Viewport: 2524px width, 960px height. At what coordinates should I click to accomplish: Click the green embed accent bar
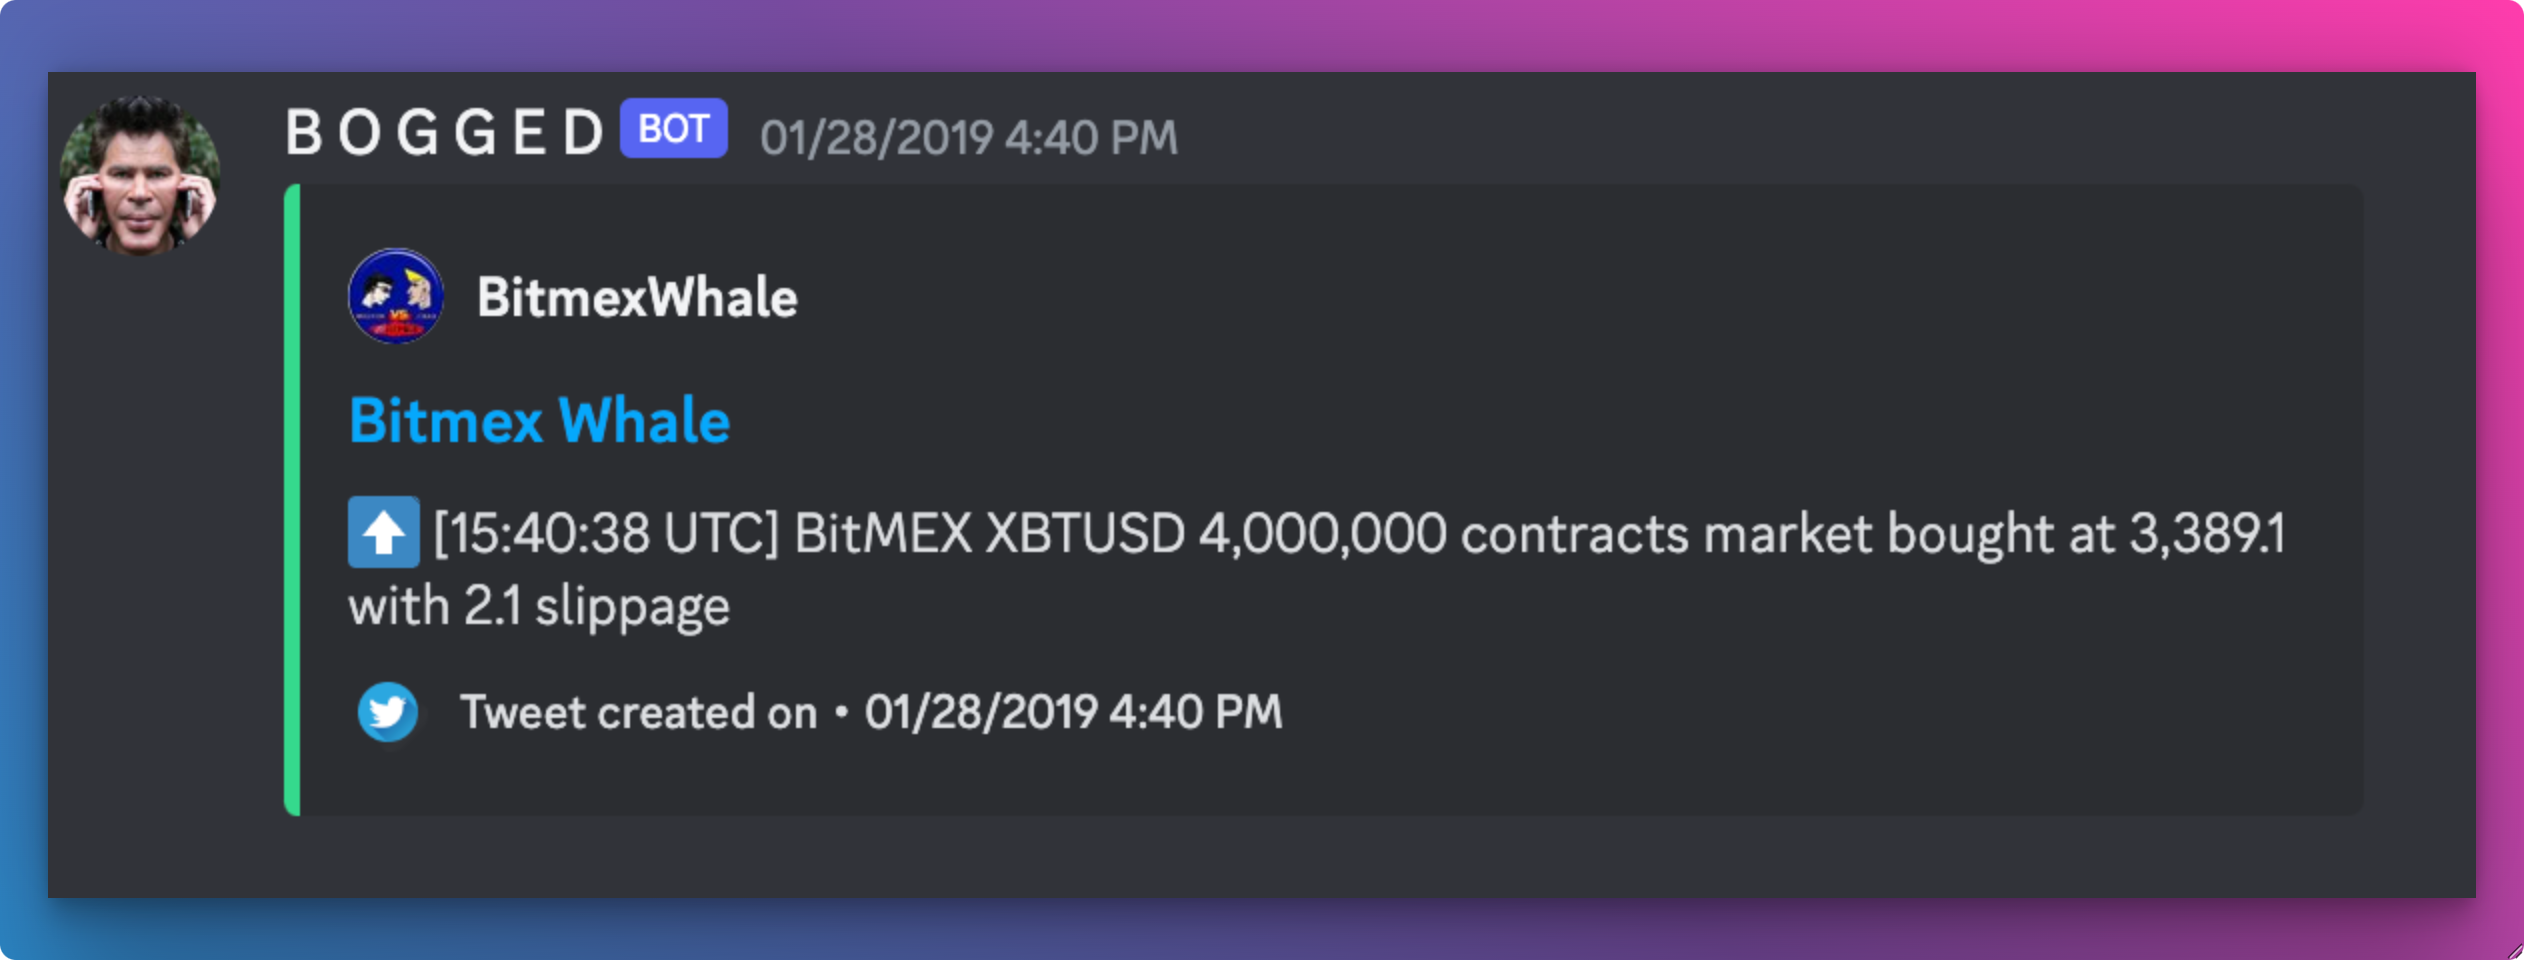[x=292, y=500]
